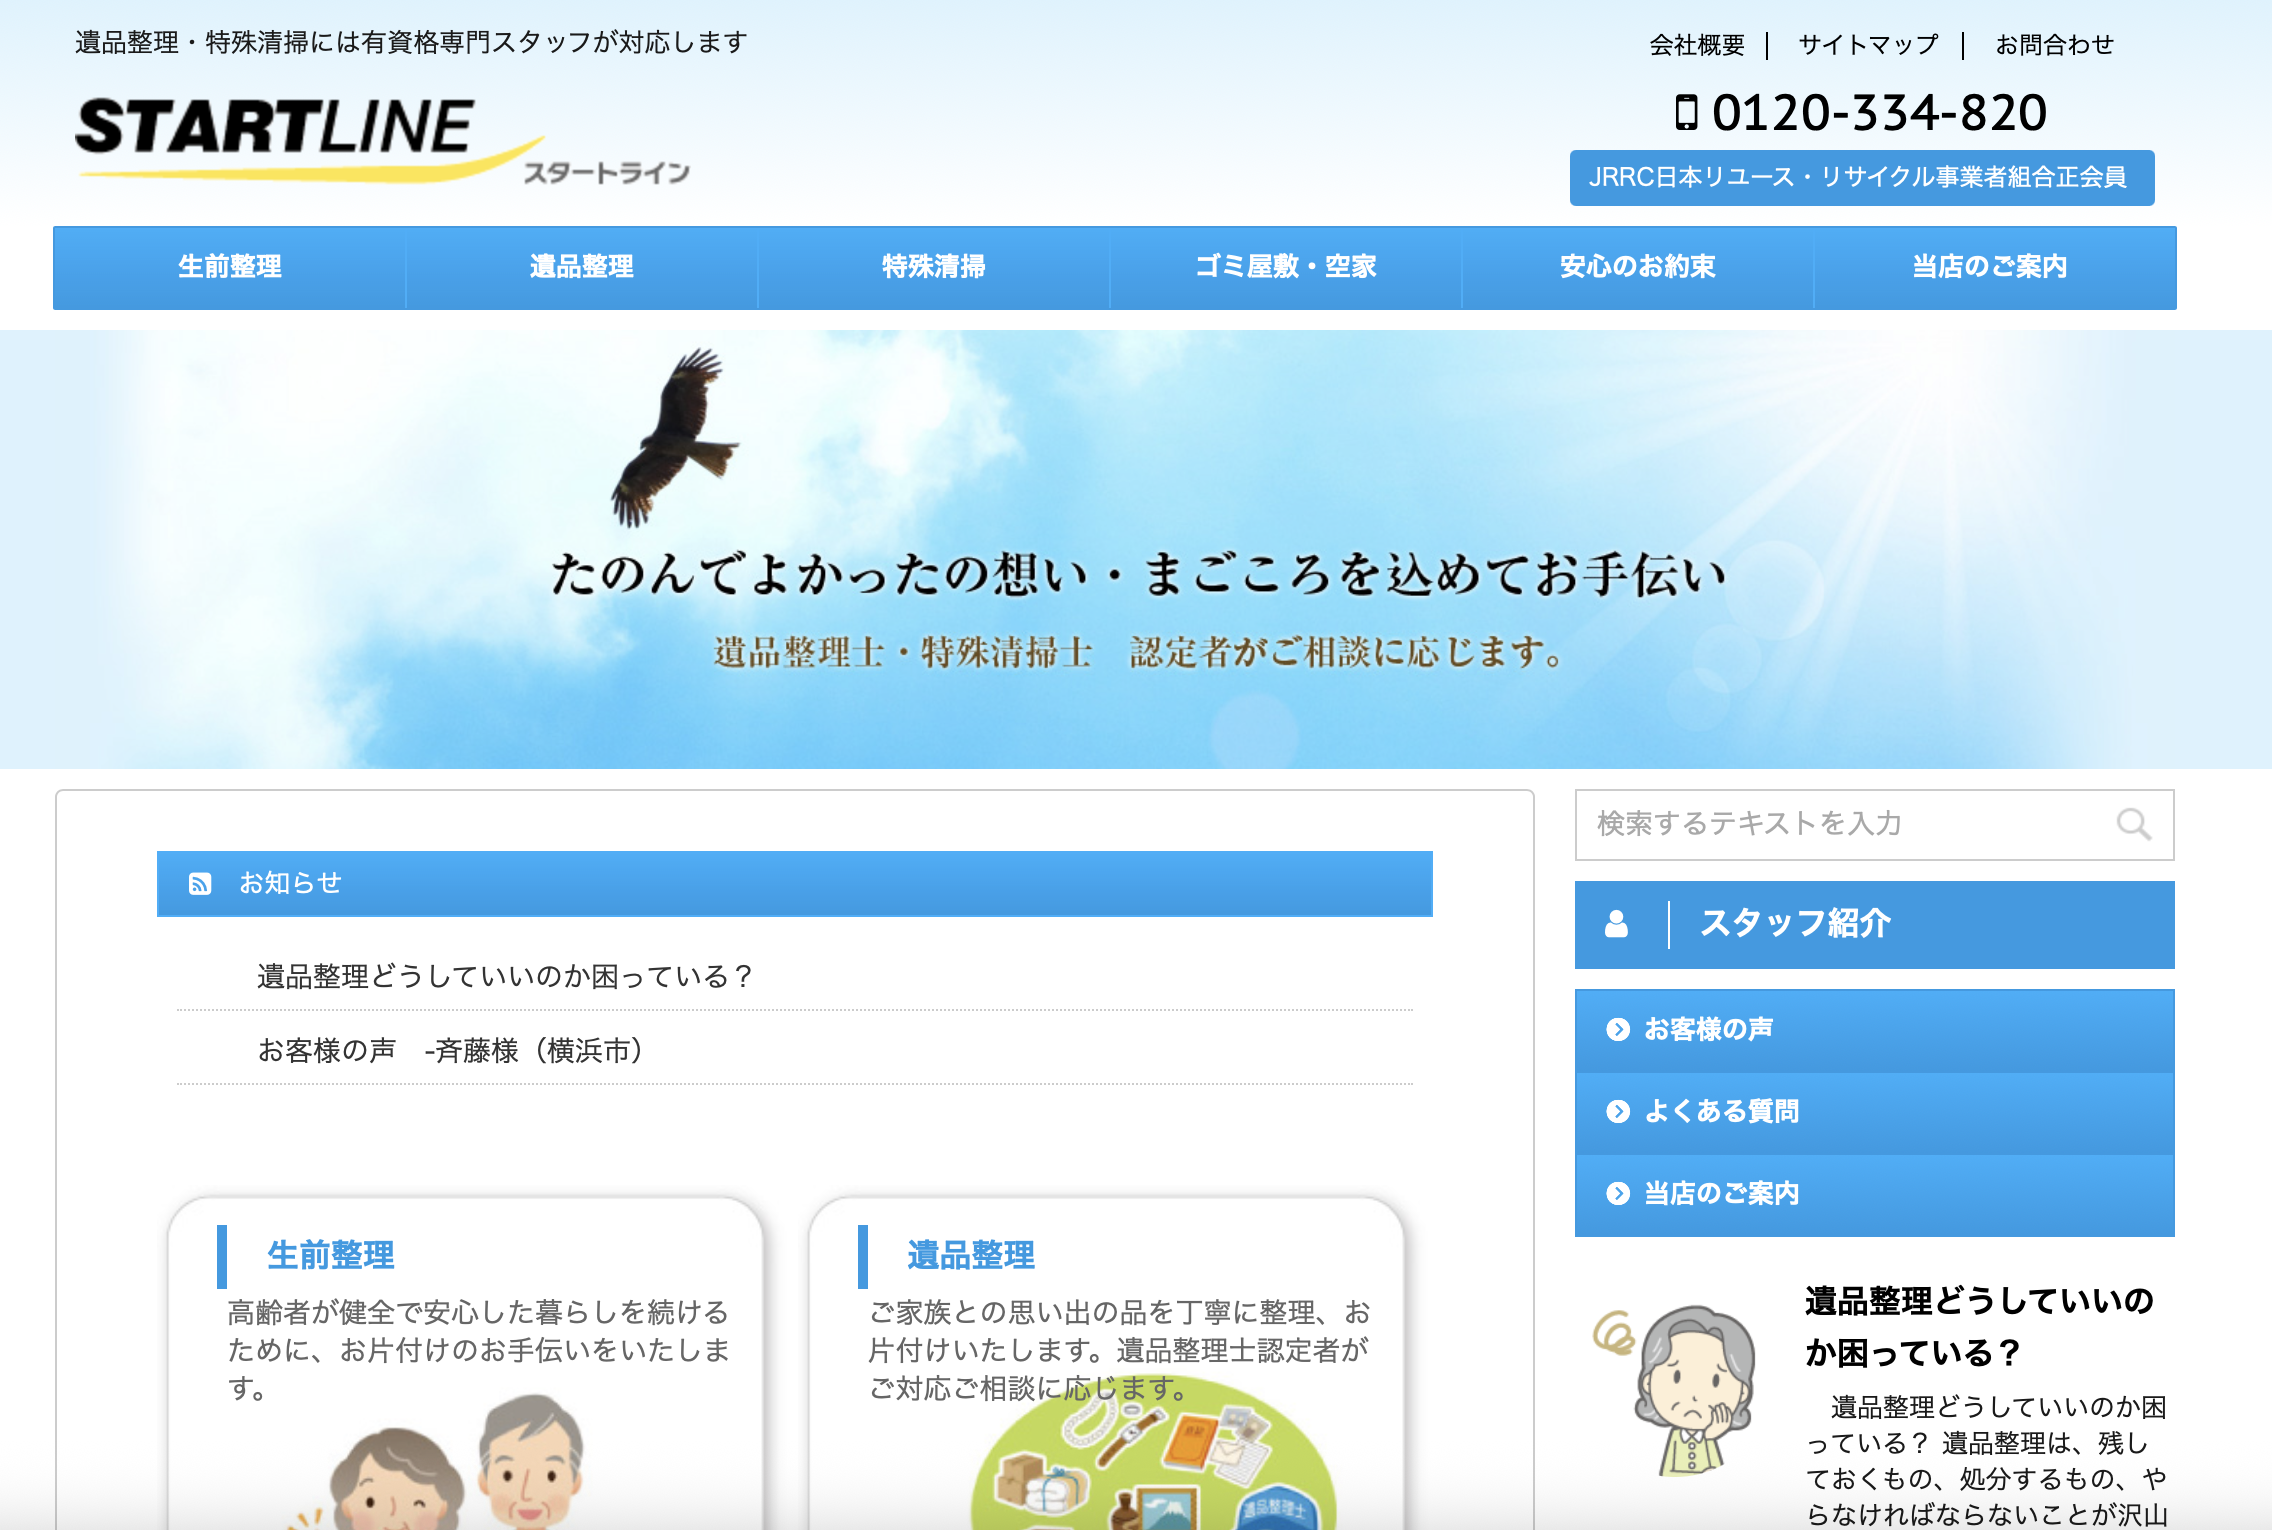Open the ゴミ屋敷・空家 navigation item
The width and height of the screenshot is (2272, 1530).
coord(1286,267)
